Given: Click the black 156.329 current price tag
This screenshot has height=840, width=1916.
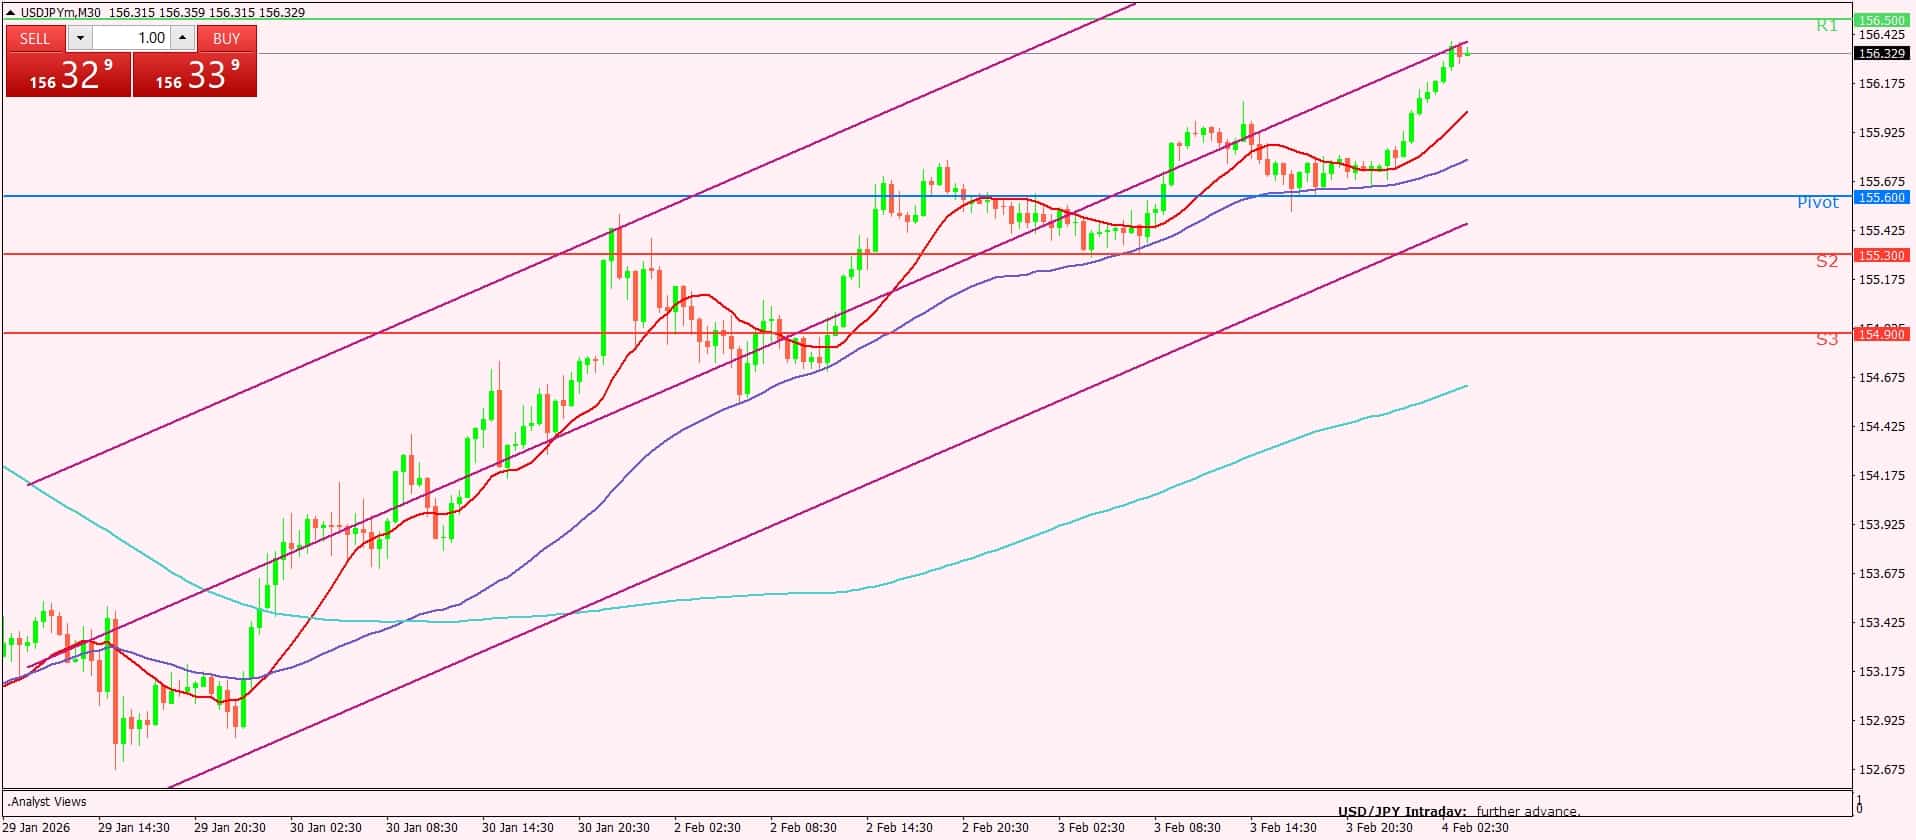Looking at the screenshot, I should tap(1881, 54).
